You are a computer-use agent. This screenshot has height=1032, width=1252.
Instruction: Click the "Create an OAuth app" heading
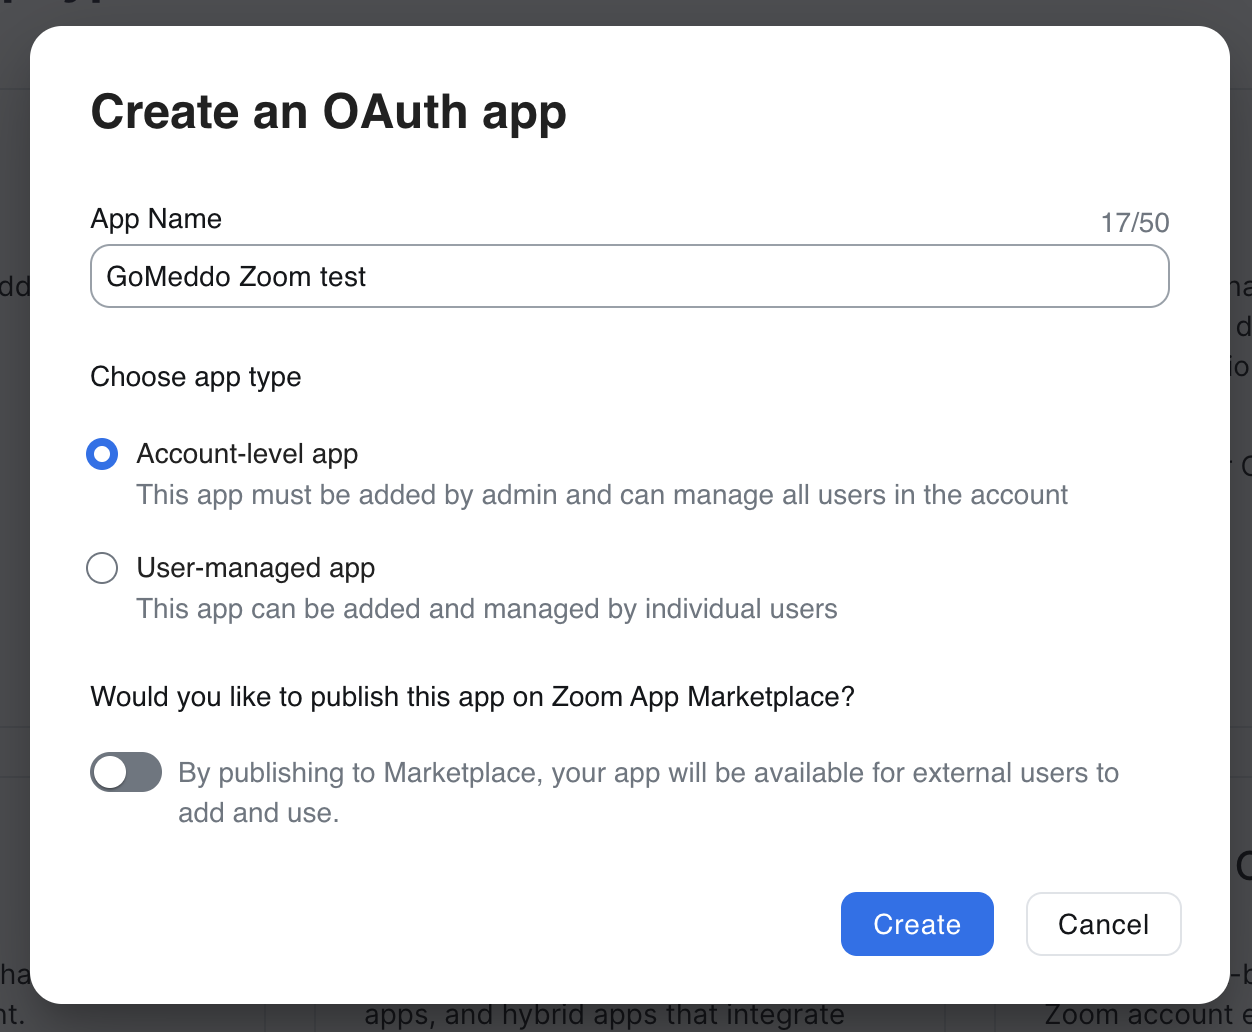pyautogui.click(x=329, y=112)
